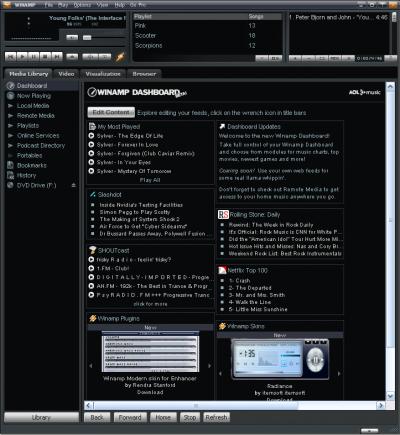
Task: Click Download under Winamp Modern skin plugin
Action: (150, 392)
